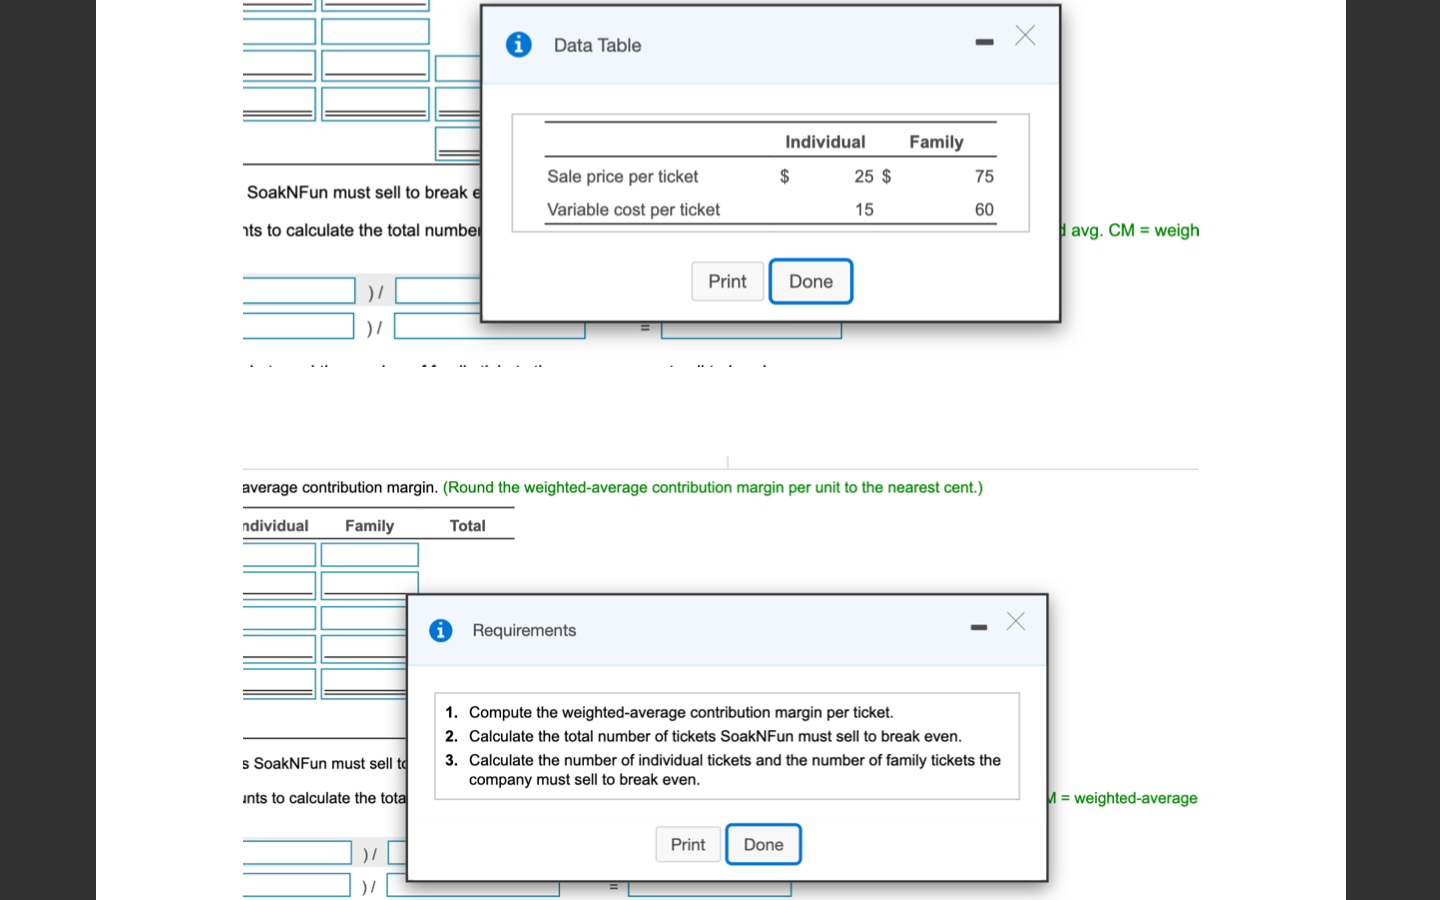Screen dimensions: 1440x900
Task: Click the Family column header in worksheet
Action: [369, 525]
